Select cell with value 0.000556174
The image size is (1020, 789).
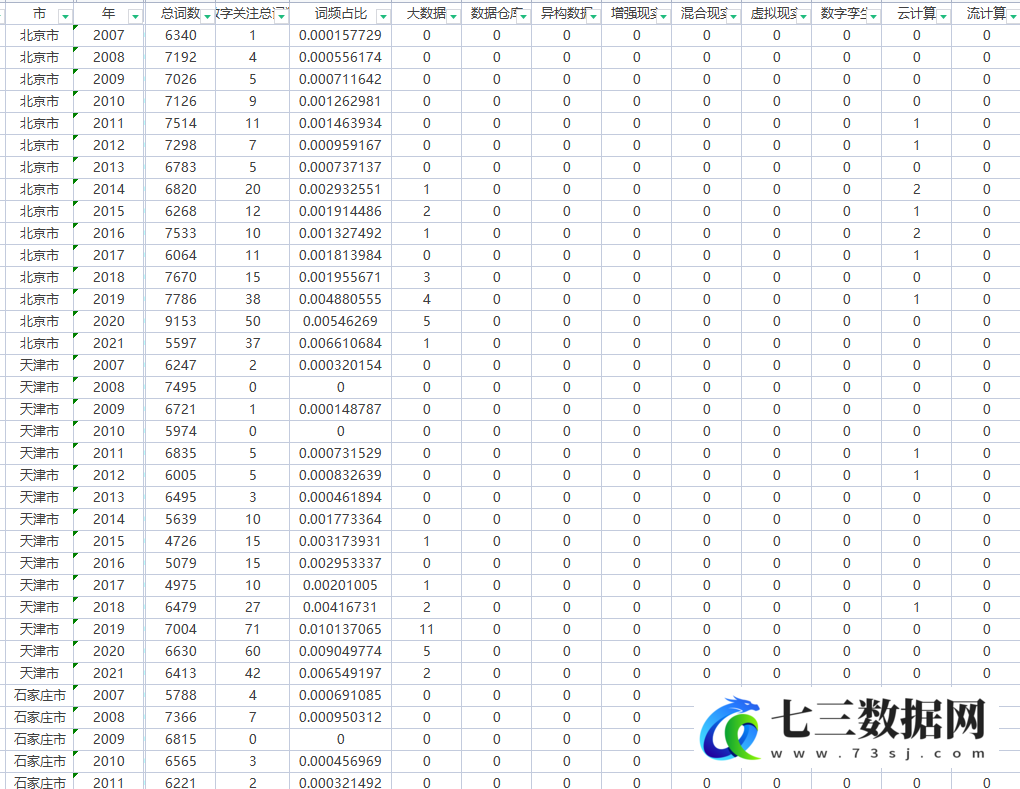340,58
